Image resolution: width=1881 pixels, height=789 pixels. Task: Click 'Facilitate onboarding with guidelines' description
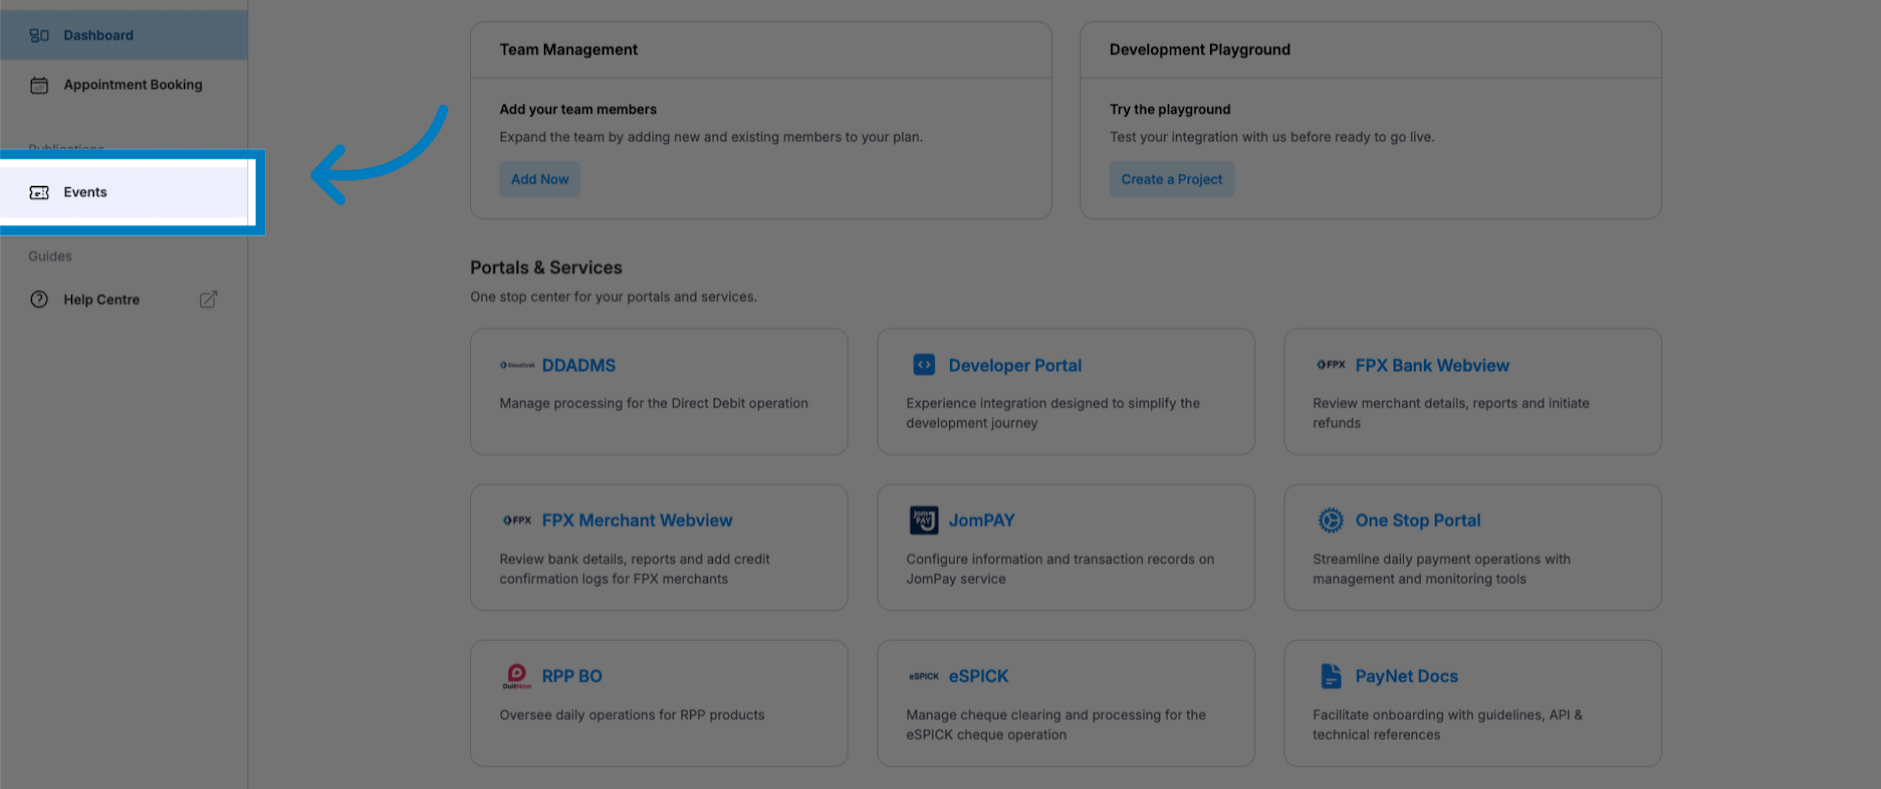coord(1448,725)
